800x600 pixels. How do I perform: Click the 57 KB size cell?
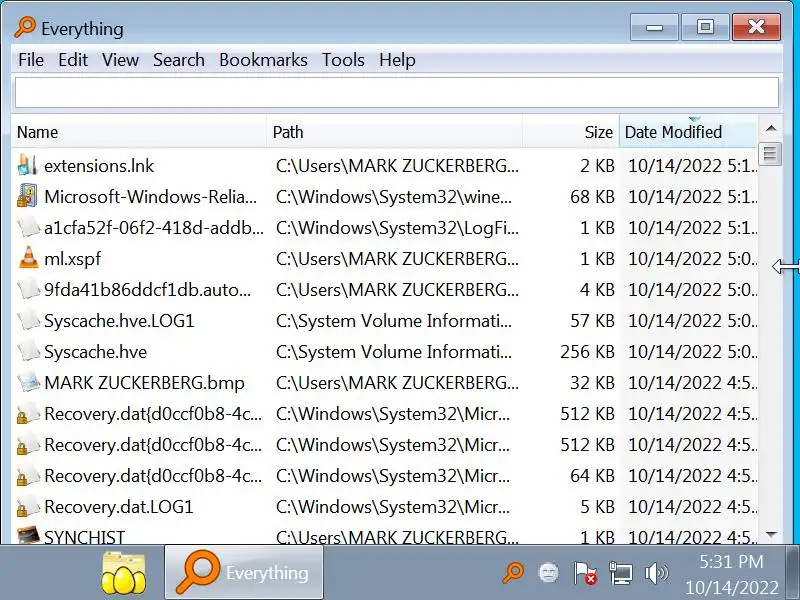(592, 321)
